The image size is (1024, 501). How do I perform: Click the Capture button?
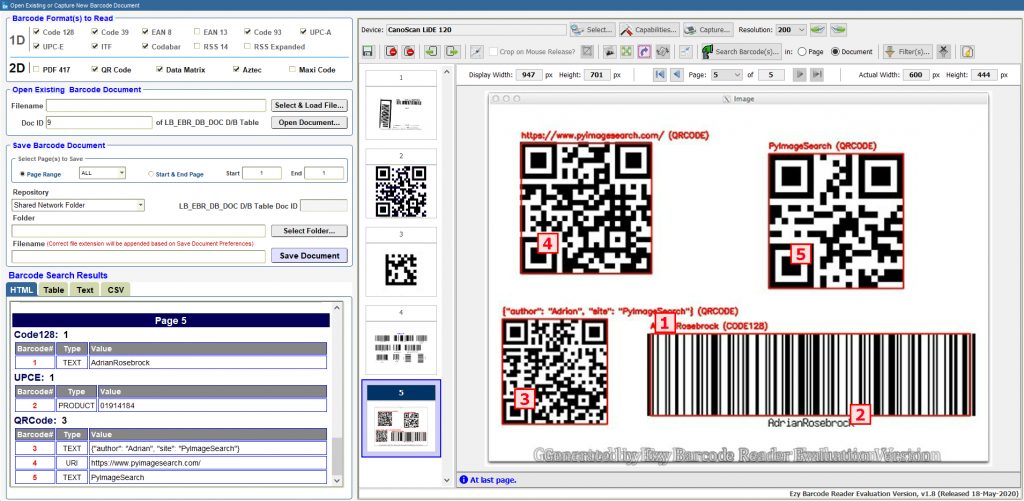click(x=708, y=29)
